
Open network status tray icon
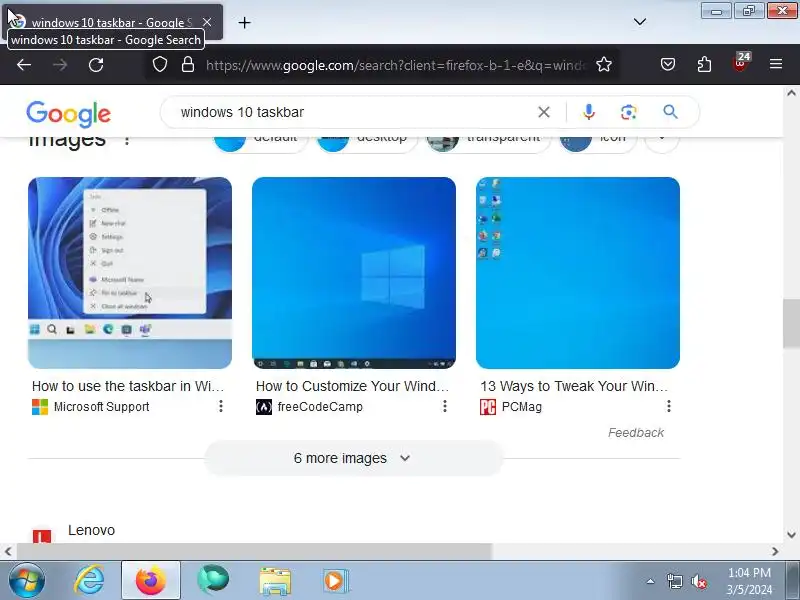(674, 581)
